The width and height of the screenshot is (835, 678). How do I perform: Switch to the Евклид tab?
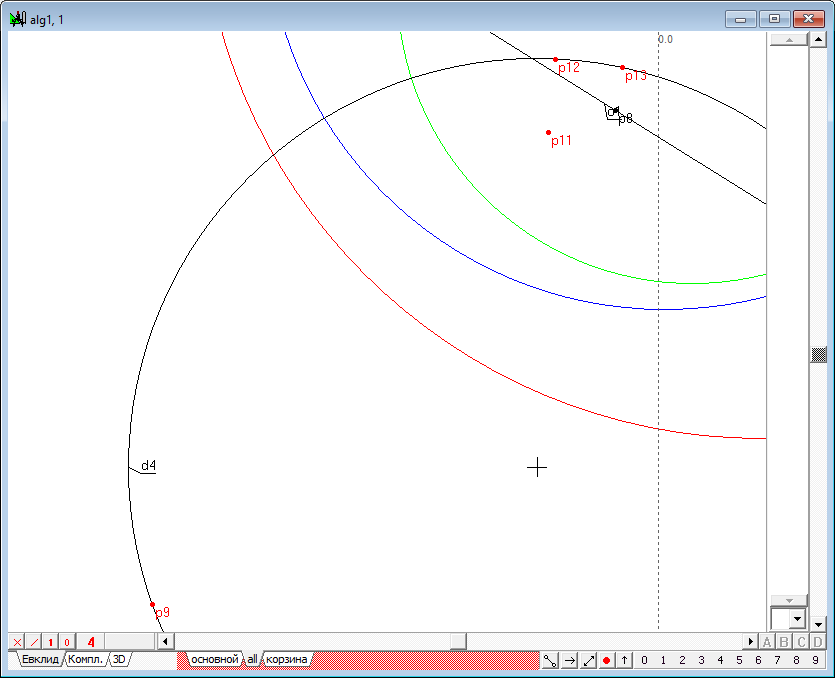pyautogui.click(x=40, y=659)
